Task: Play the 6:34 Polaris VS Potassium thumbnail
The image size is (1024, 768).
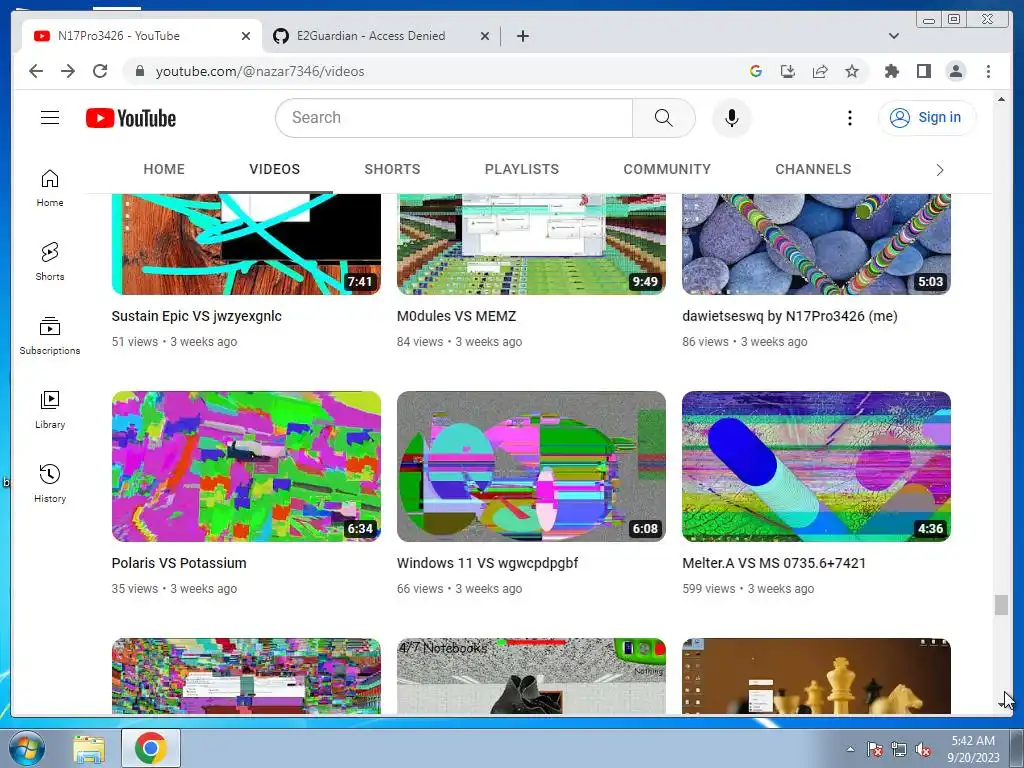Action: (x=246, y=466)
